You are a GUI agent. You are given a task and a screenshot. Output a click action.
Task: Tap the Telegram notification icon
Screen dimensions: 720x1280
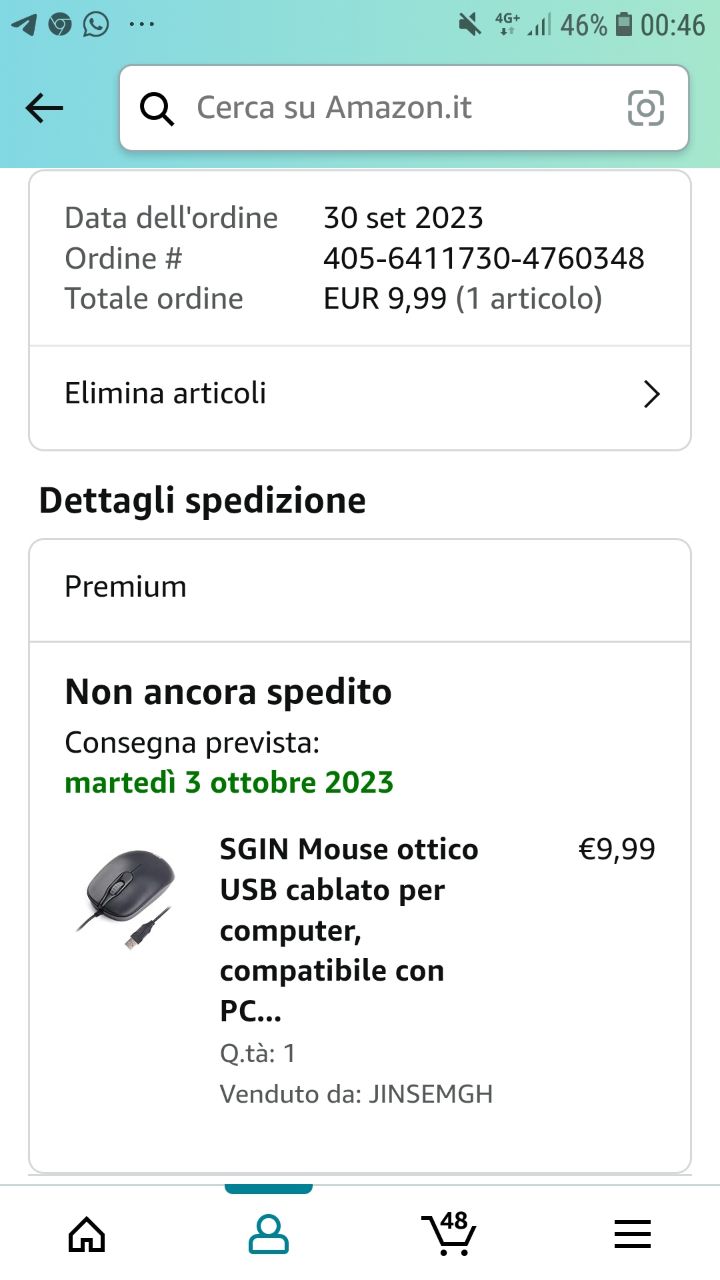(24, 24)
